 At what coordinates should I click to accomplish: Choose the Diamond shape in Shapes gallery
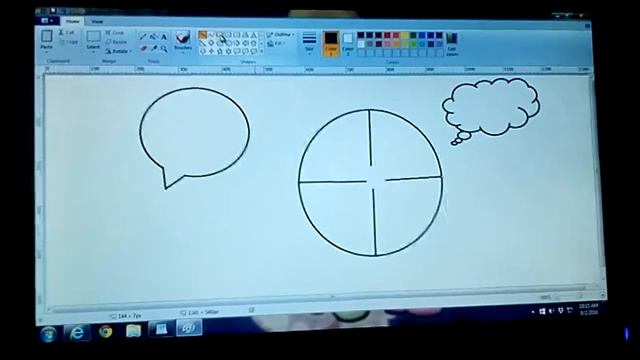211,42
